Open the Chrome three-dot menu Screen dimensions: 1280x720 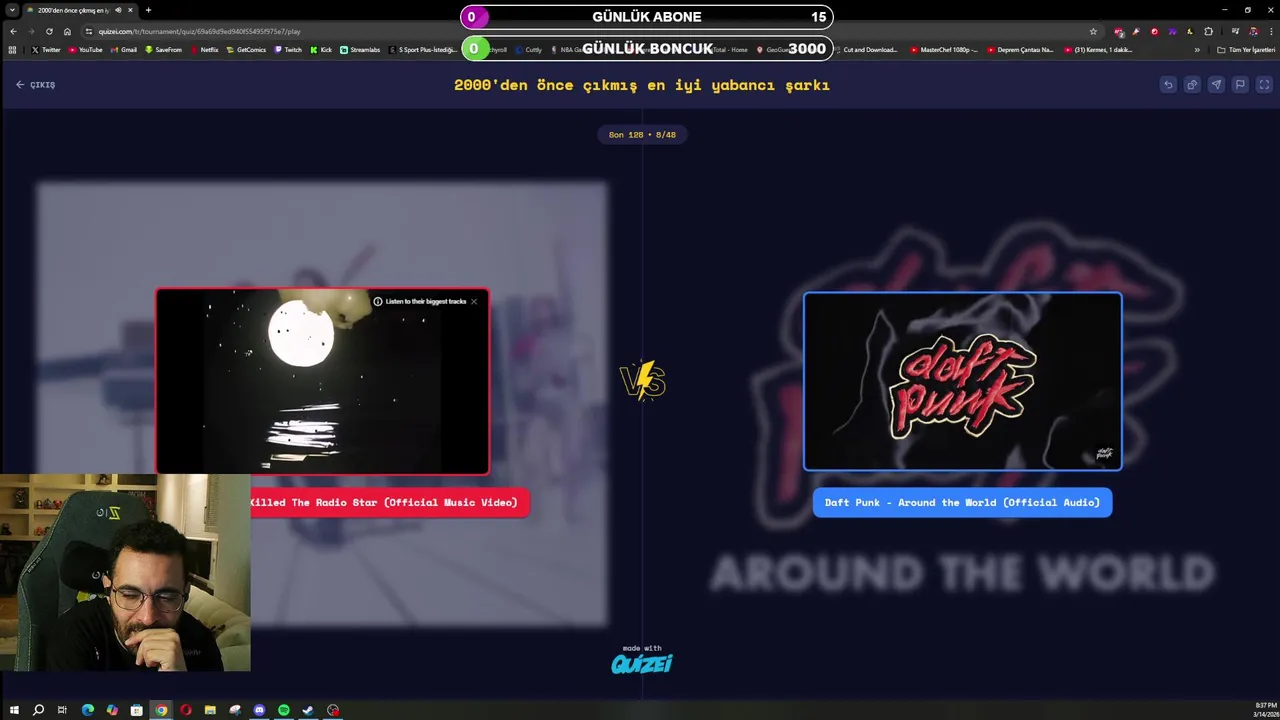tap(1270, 31)
